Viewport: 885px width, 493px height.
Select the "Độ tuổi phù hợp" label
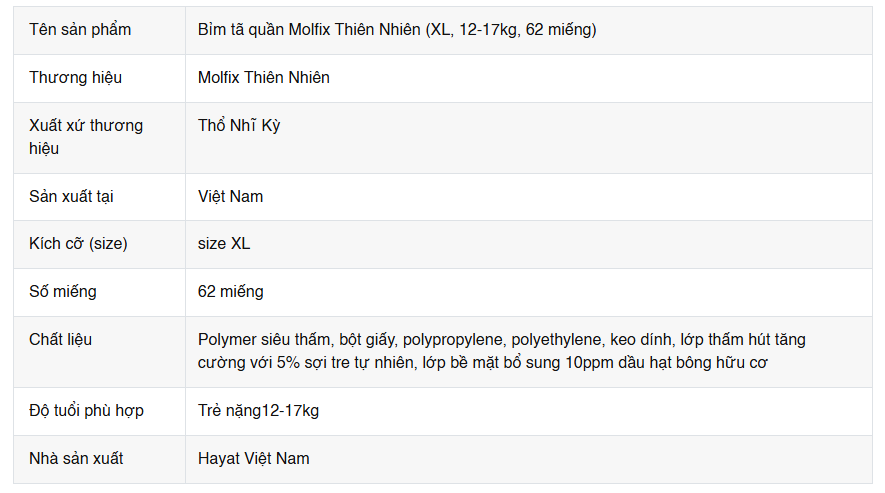pos(86,411)
